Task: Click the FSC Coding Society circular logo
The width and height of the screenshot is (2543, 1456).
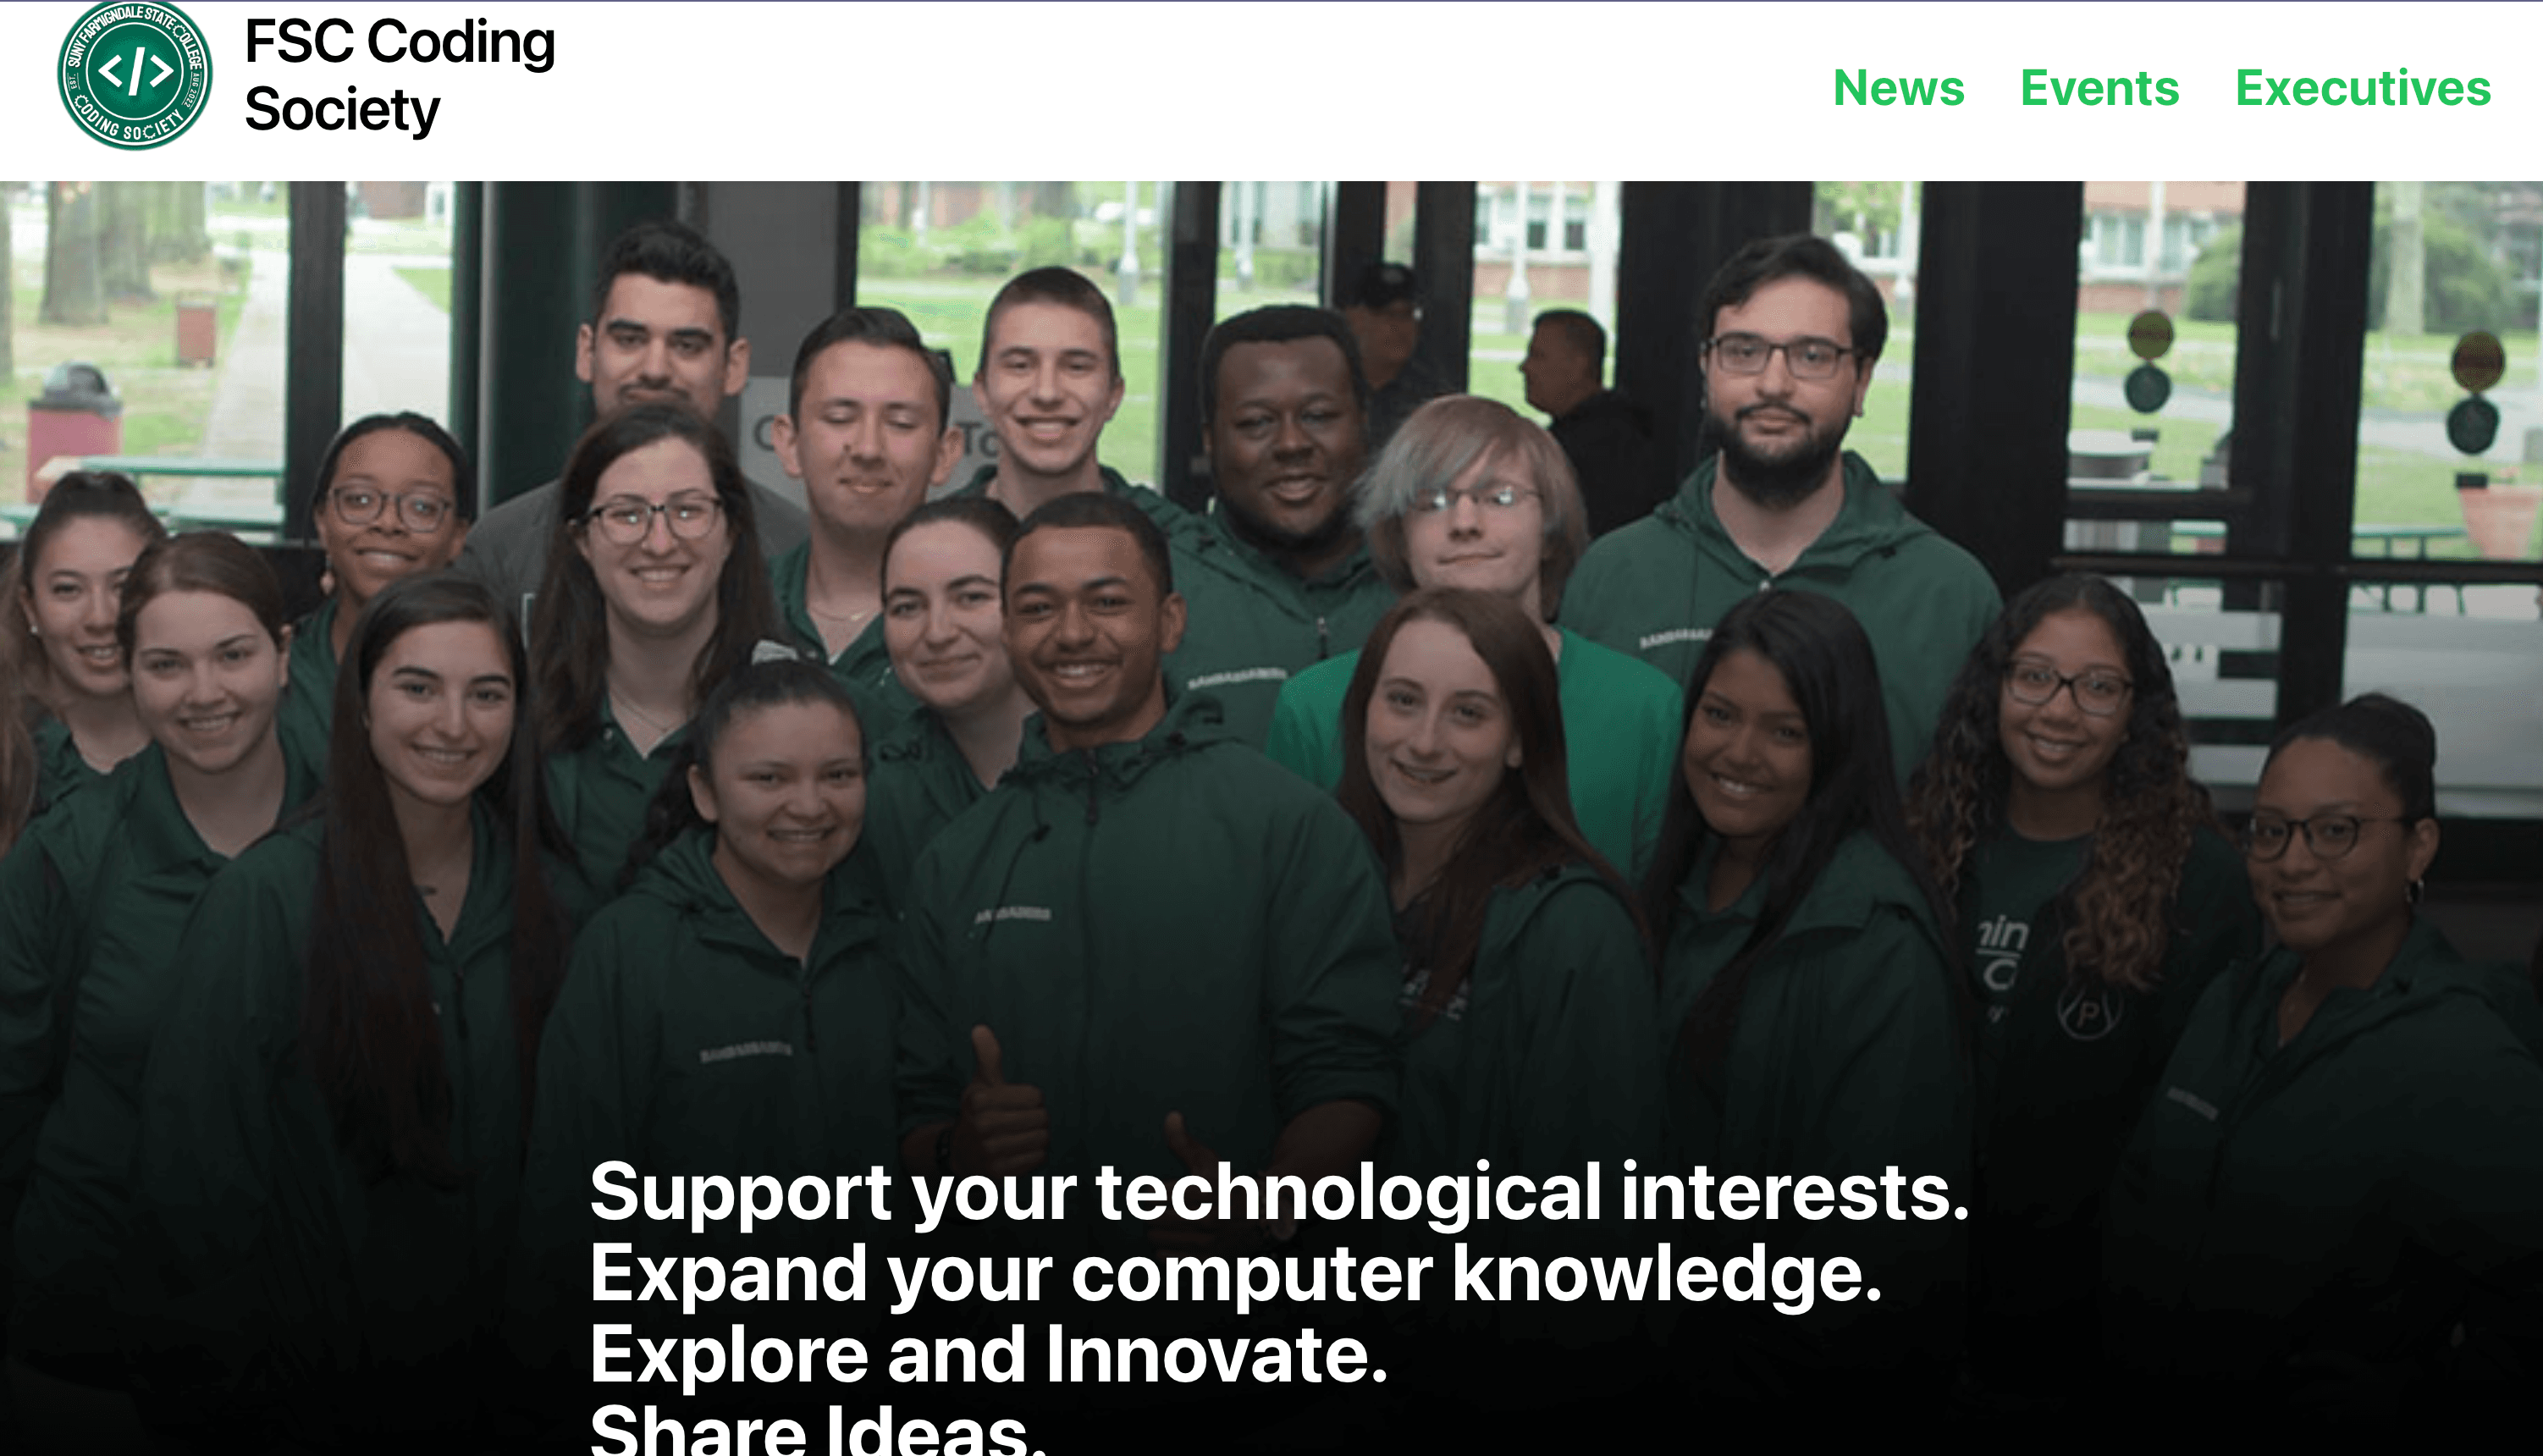Action: click(x=135, y=74)
